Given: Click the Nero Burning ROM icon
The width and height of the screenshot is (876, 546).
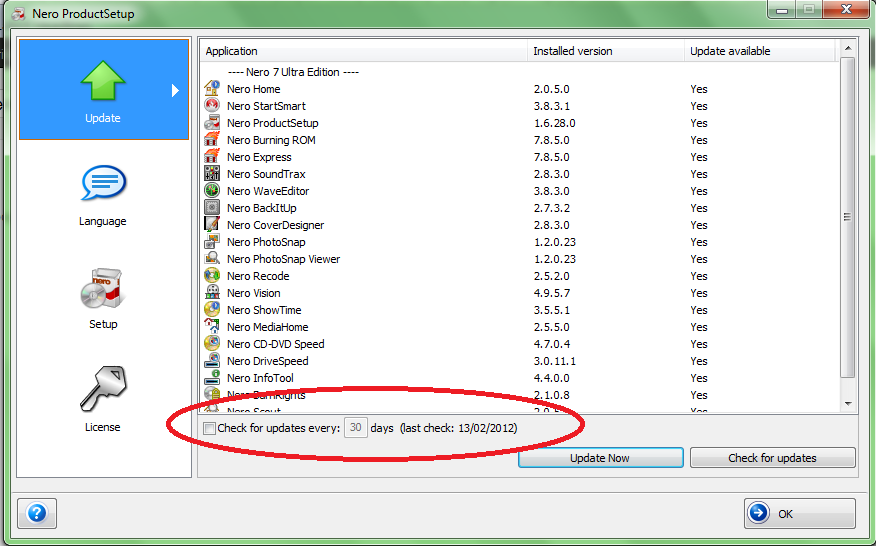Looking at the screenshot, I should click(212, 140).
